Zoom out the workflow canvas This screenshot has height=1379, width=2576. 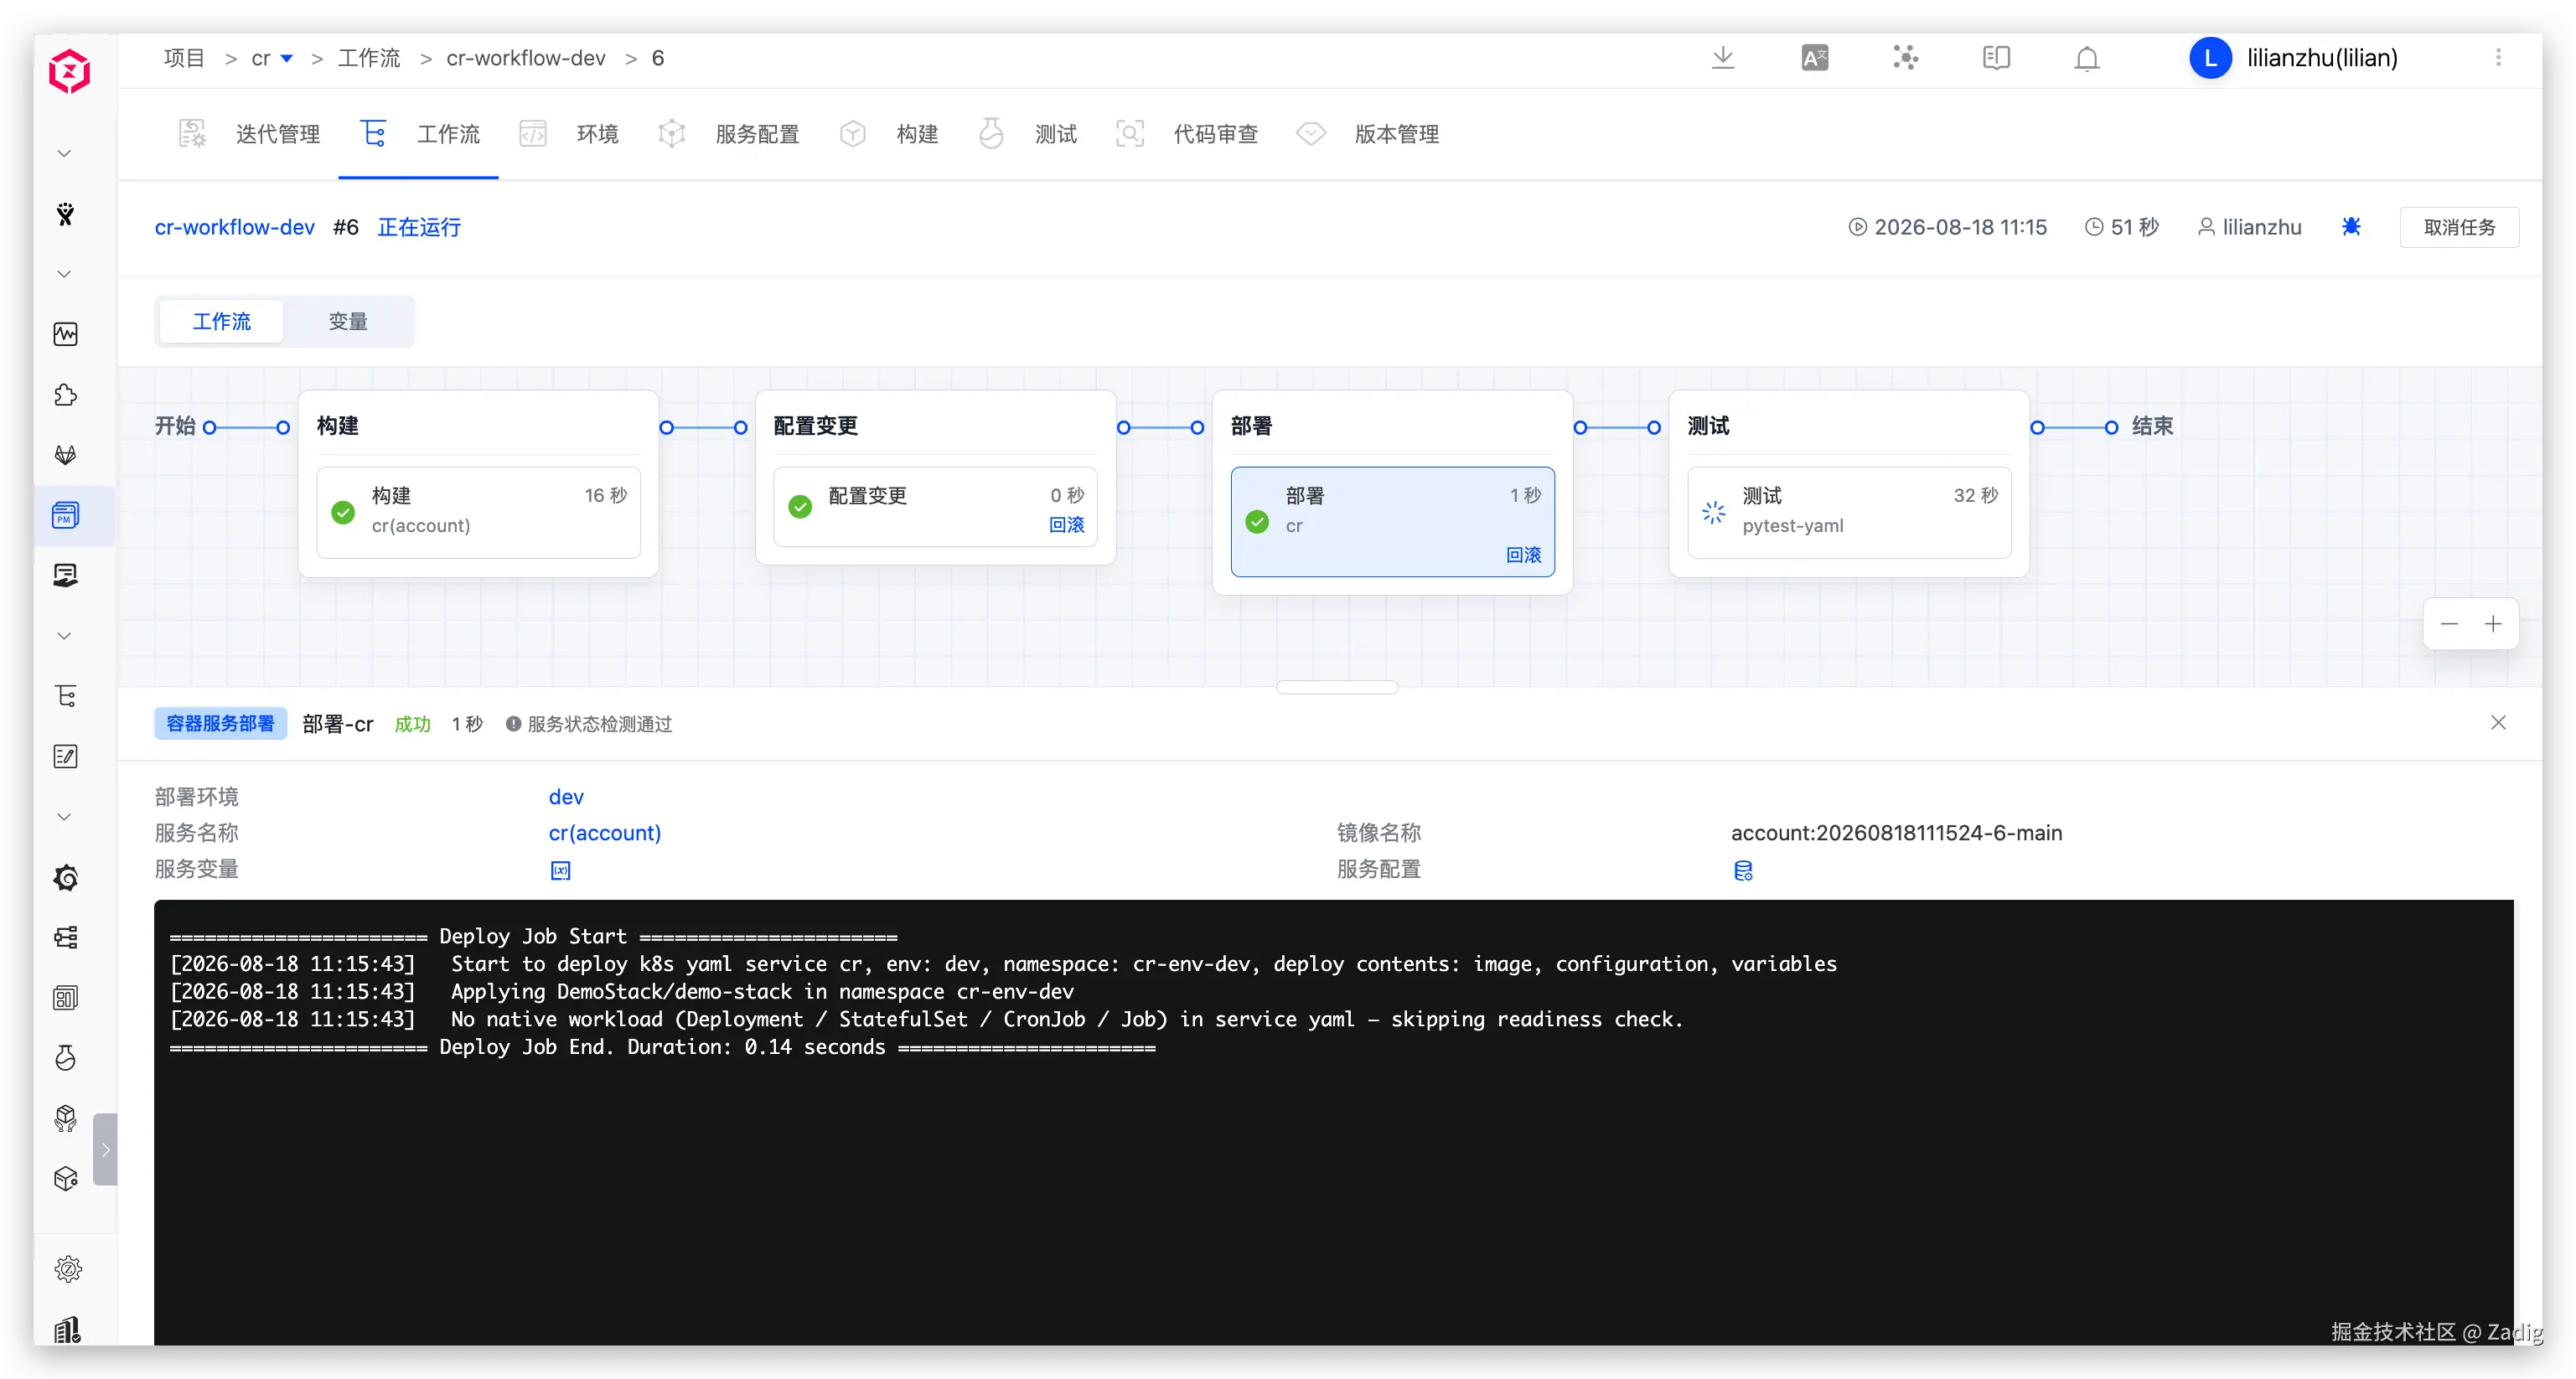pyautogui.click(x=2449, y=624)
